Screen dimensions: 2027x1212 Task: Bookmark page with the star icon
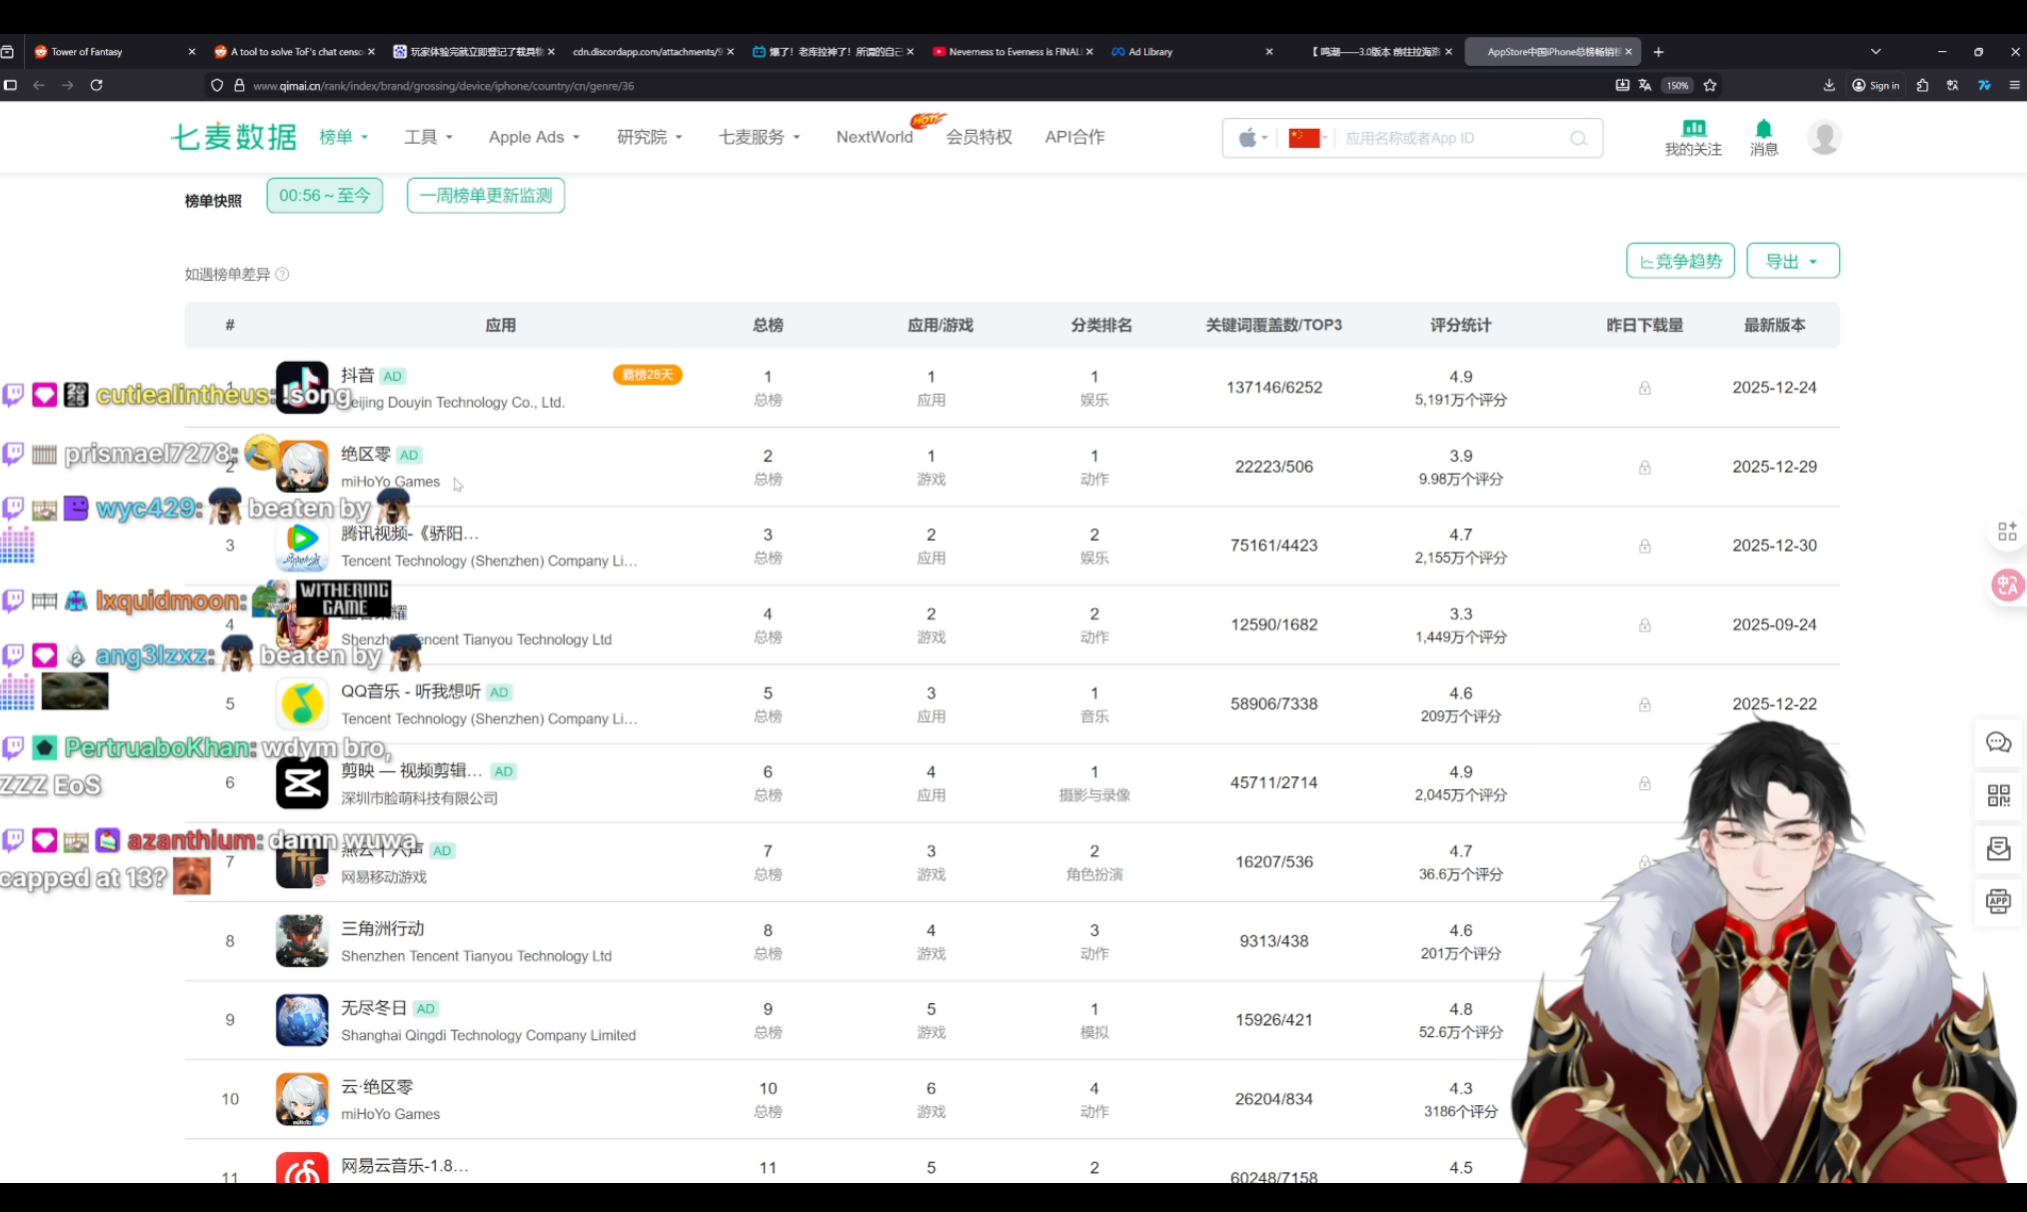coord(1710,85)
